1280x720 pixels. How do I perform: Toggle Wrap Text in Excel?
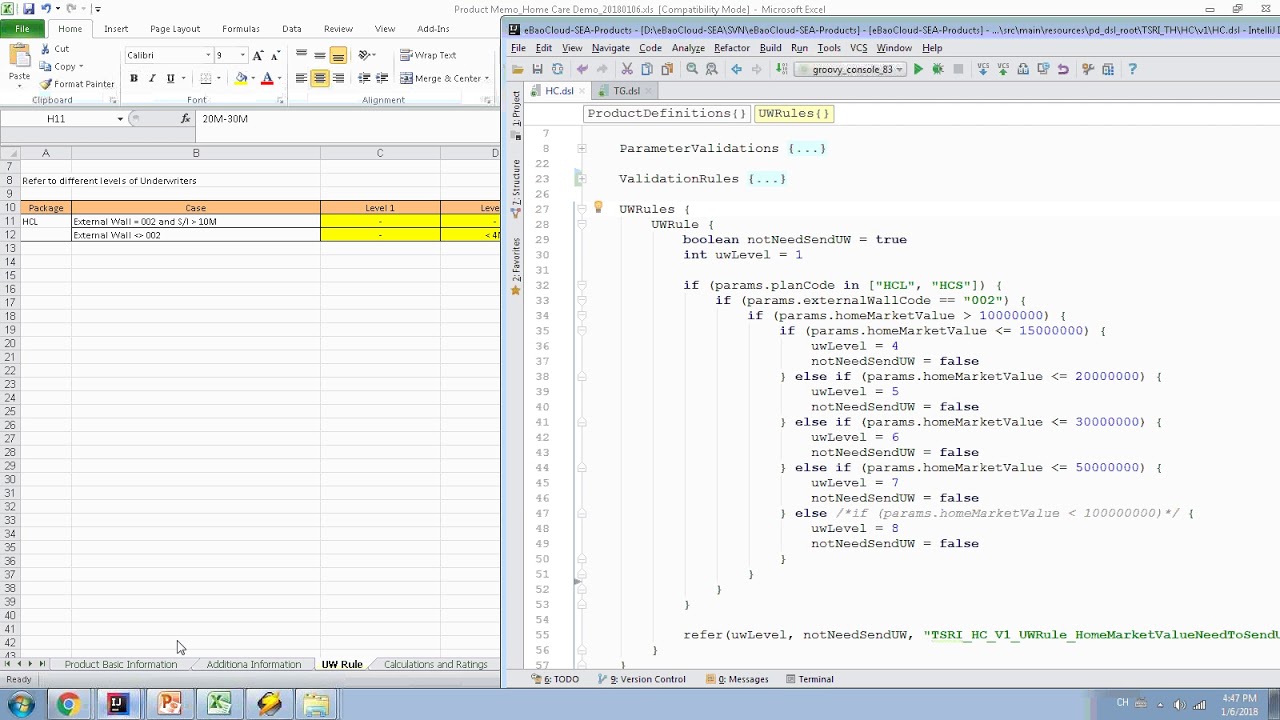[x=428, y=55]
